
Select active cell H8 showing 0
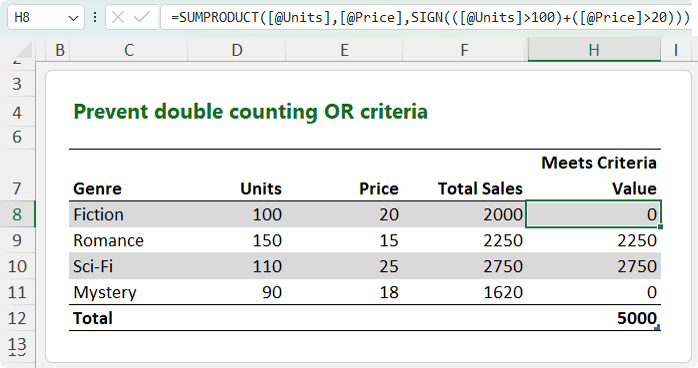[593, 214]
